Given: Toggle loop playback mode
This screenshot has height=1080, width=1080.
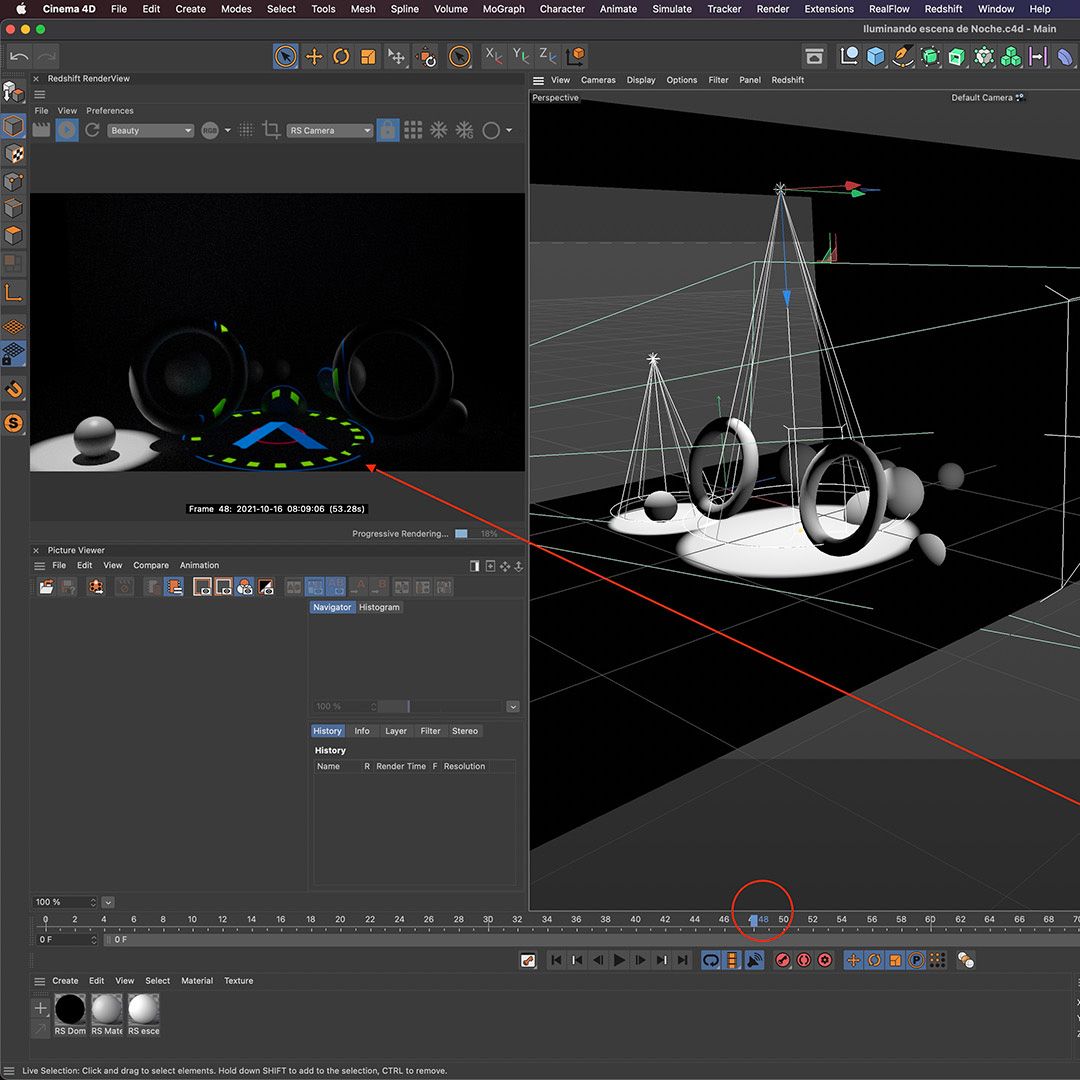Looking at the screenshot, I should pyautogui.click(x=711, y=959).
